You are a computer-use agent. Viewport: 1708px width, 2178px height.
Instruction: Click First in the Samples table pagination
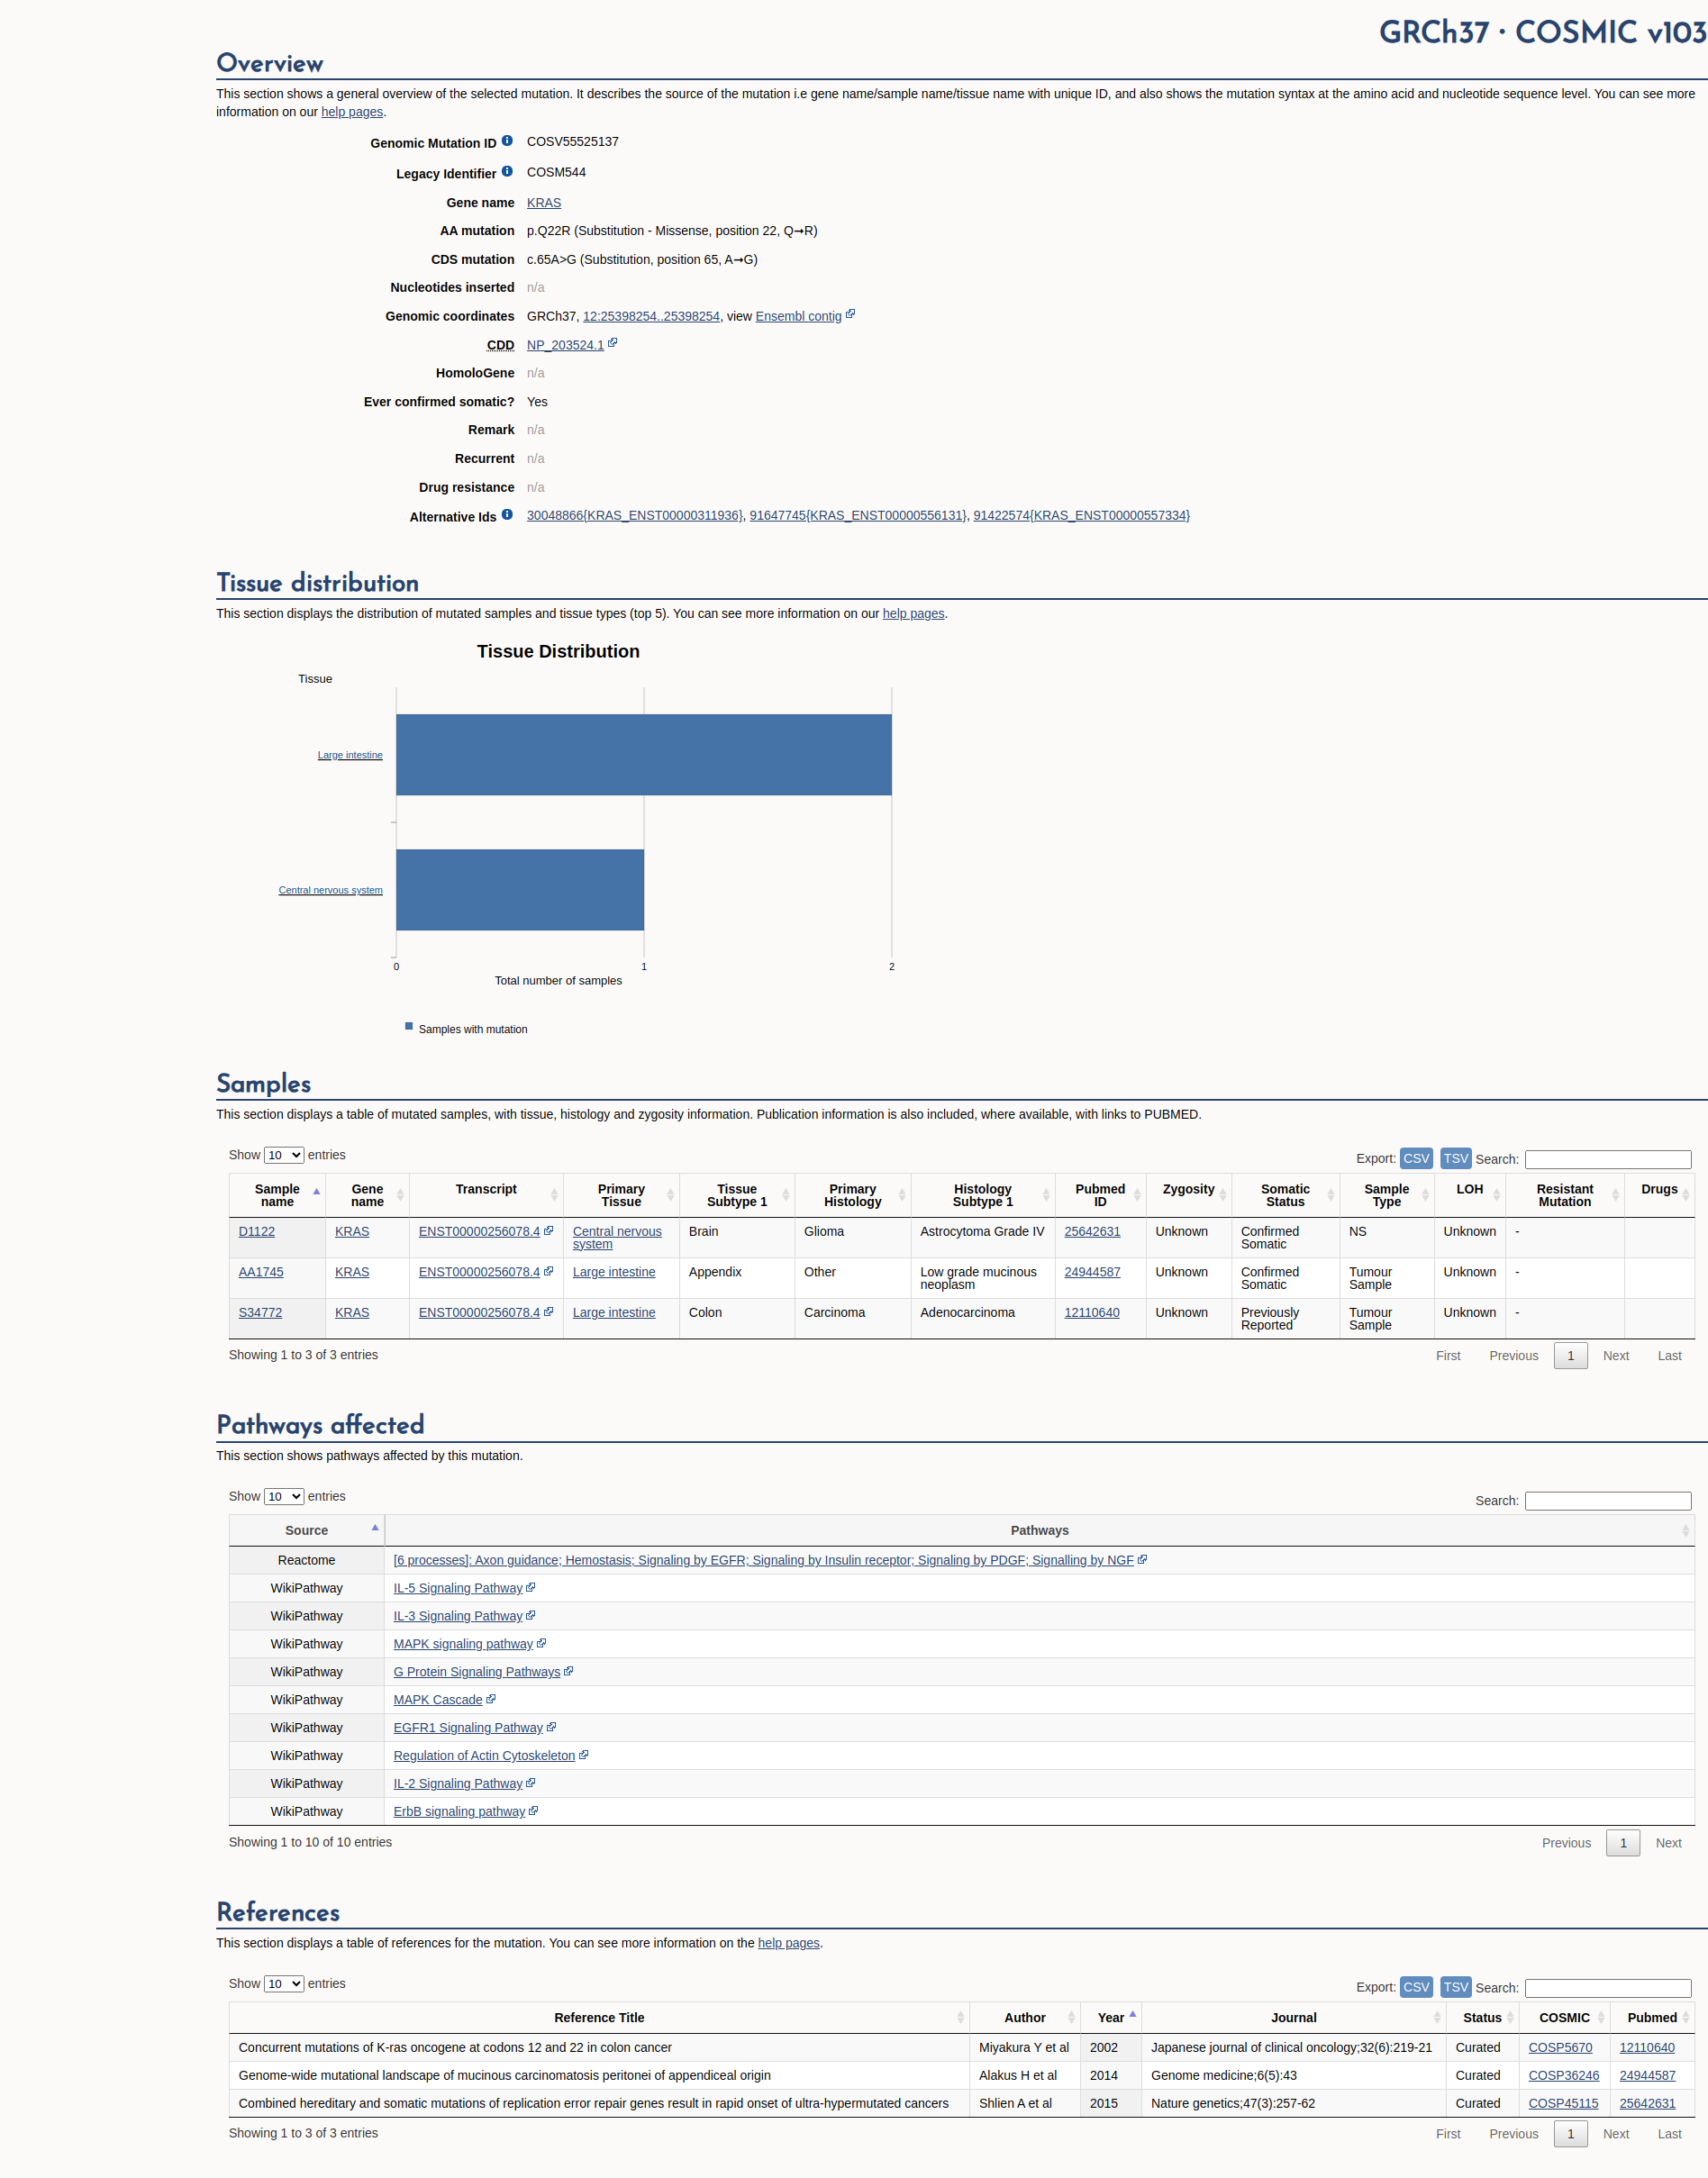point(1448,1356)
